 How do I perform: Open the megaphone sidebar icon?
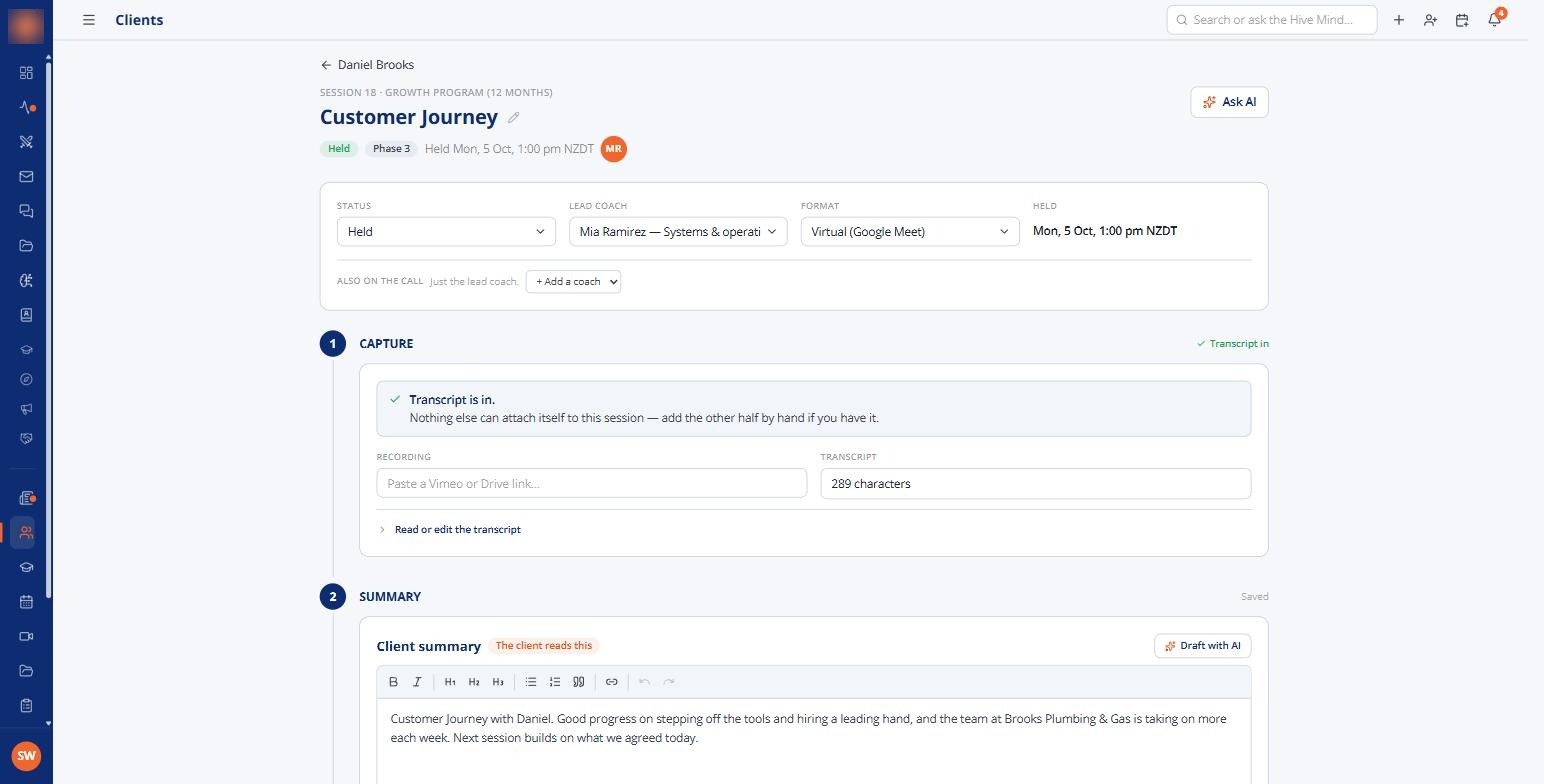click(x=26, y=409)
